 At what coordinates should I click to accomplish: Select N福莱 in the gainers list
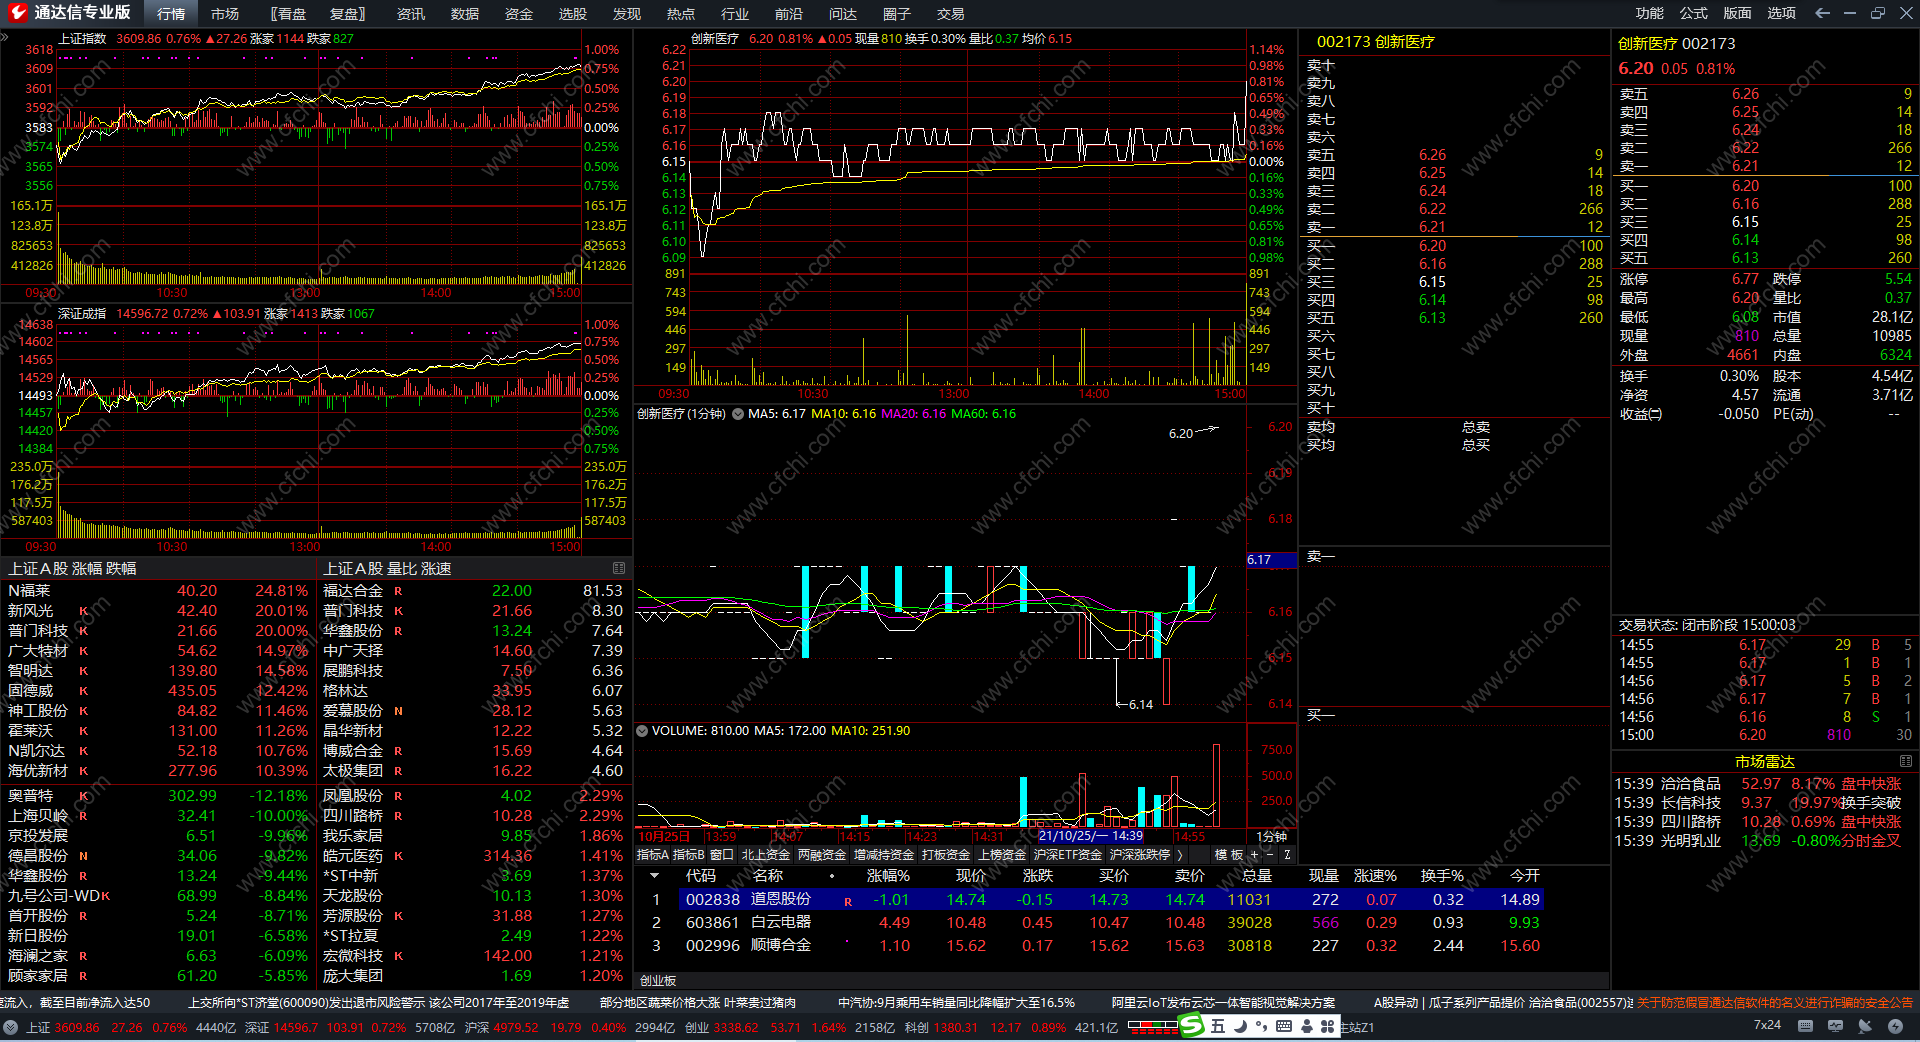[x=158, y=591]
